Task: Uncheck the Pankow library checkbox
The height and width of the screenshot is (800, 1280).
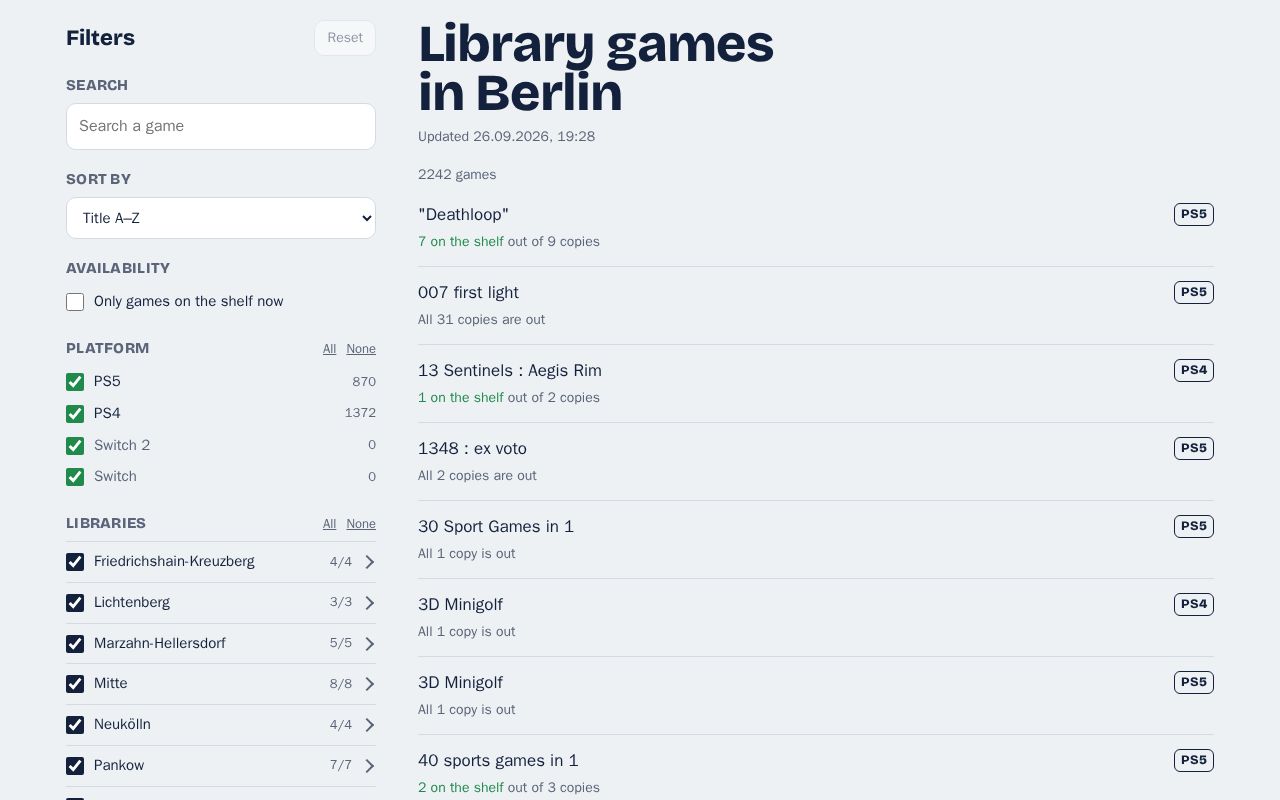Action: click(75, 766)
